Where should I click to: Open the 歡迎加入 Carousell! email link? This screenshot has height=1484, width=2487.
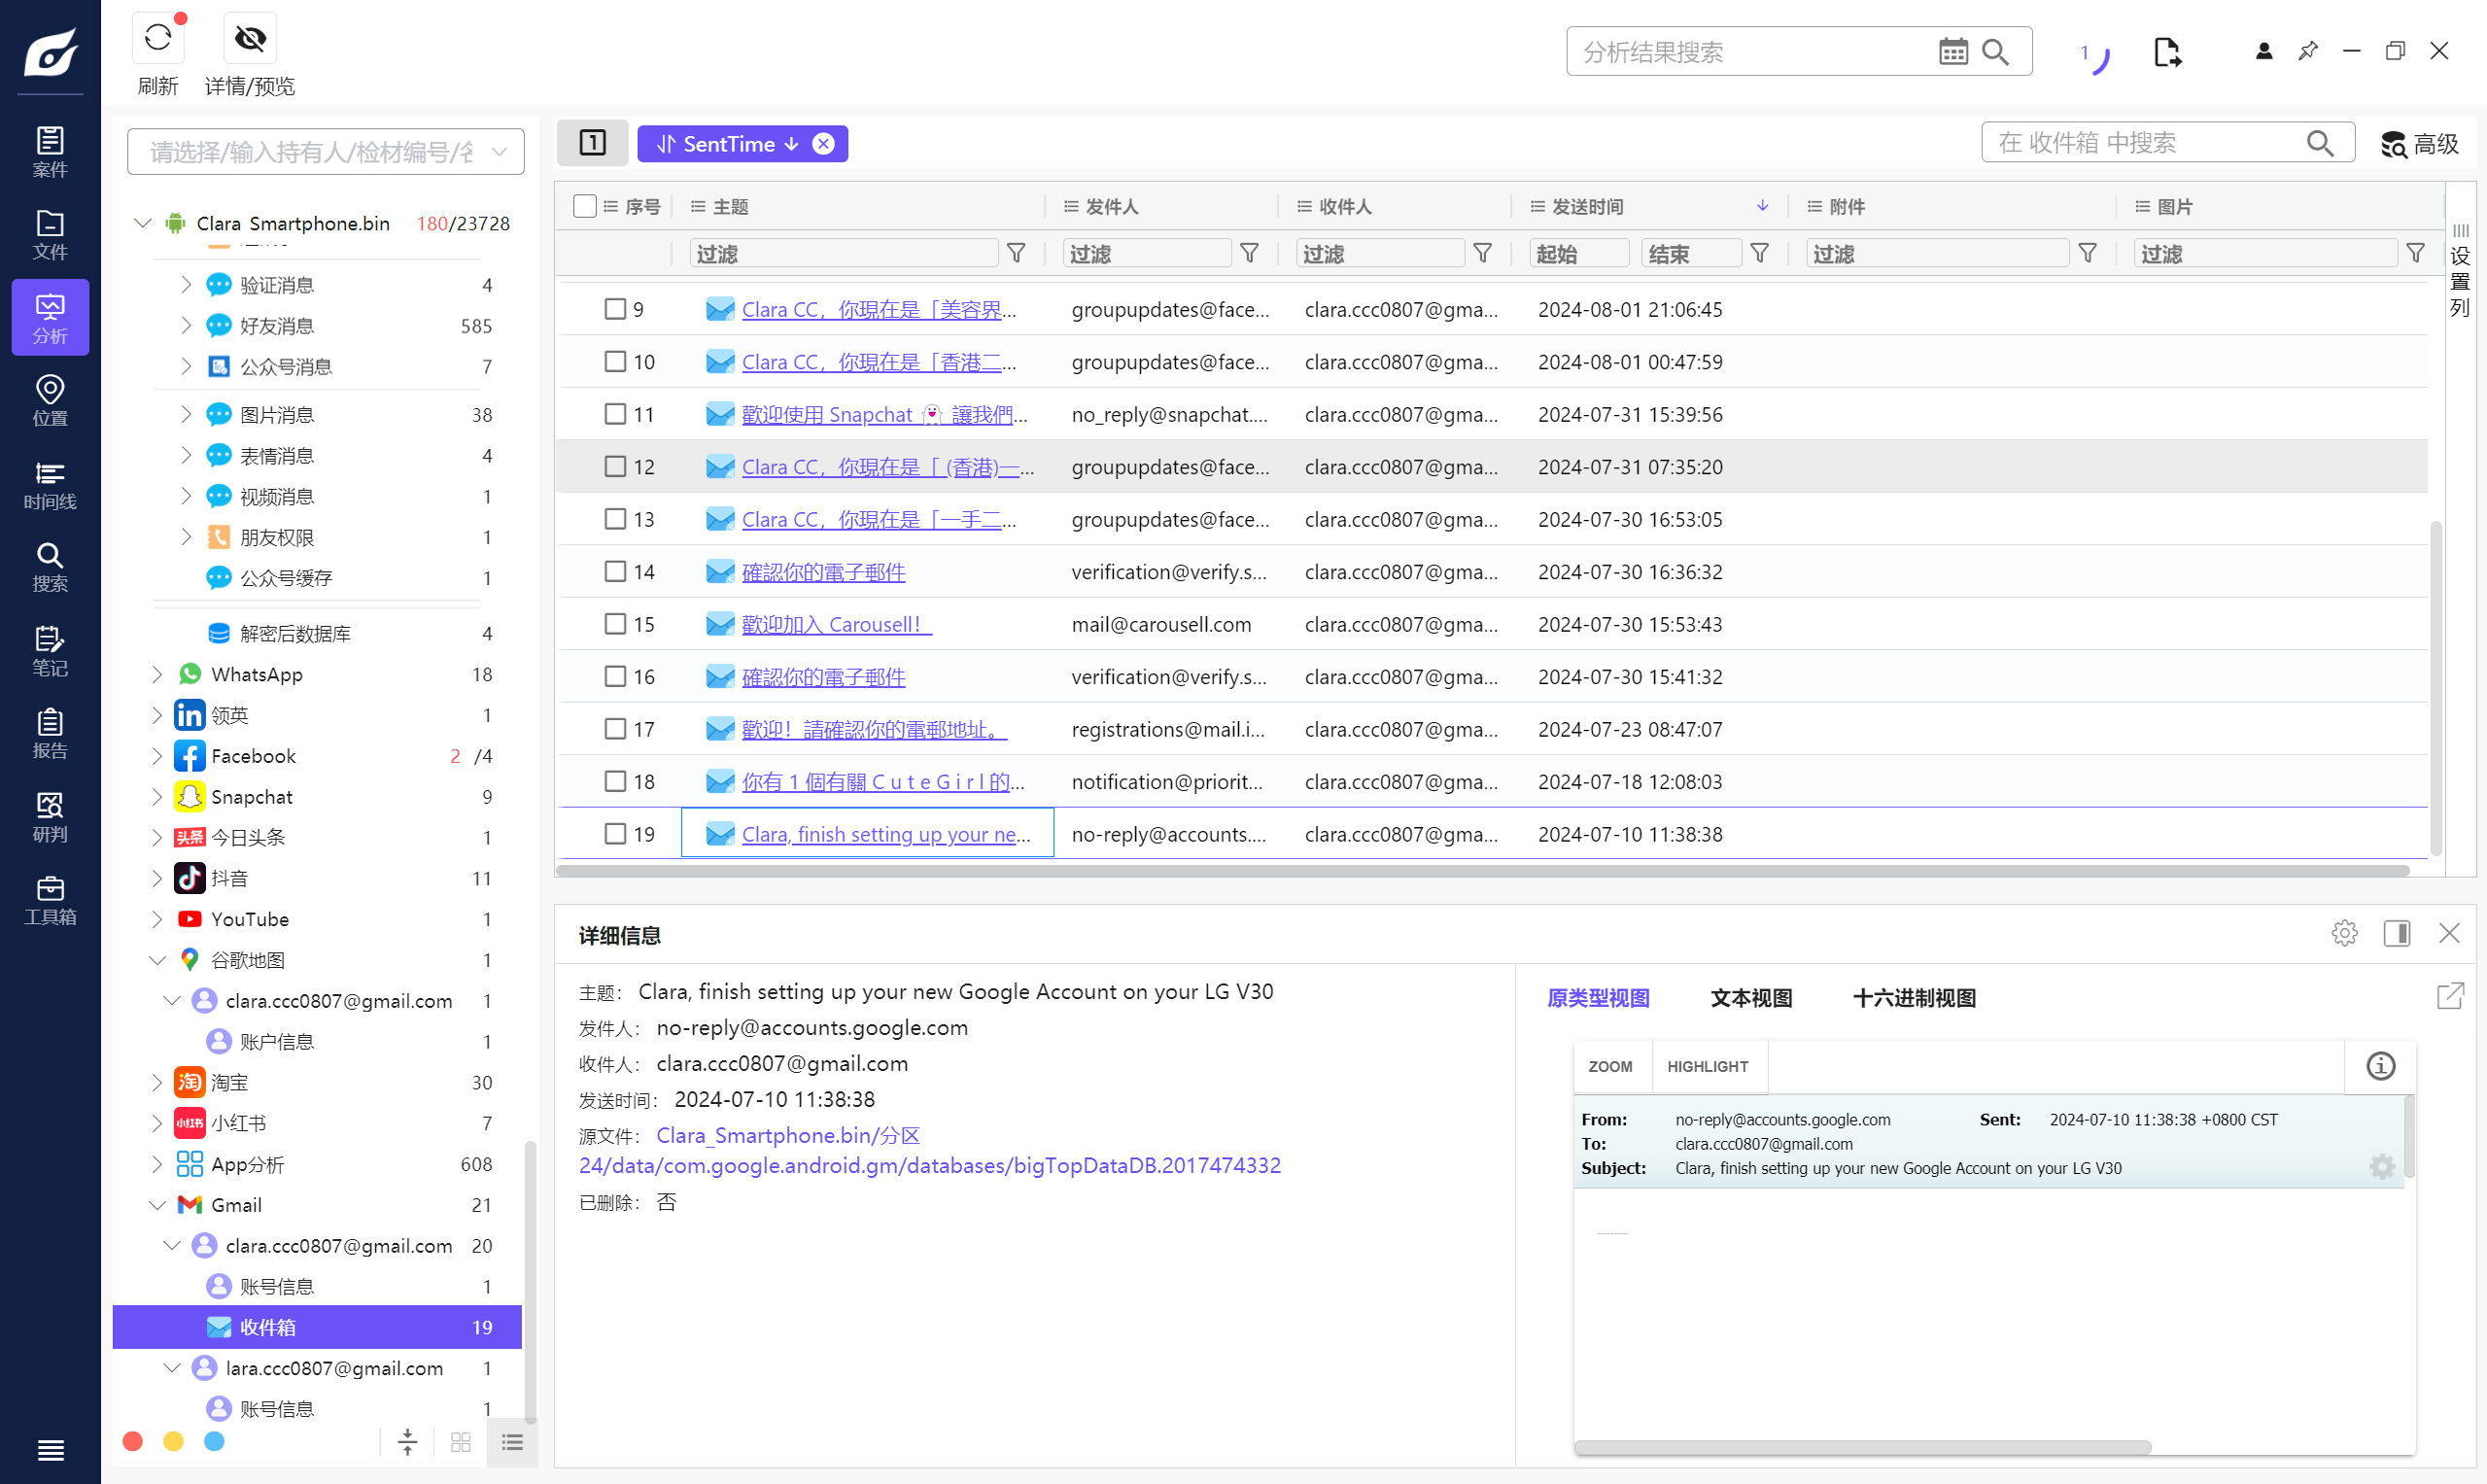[x=836, y=625]
